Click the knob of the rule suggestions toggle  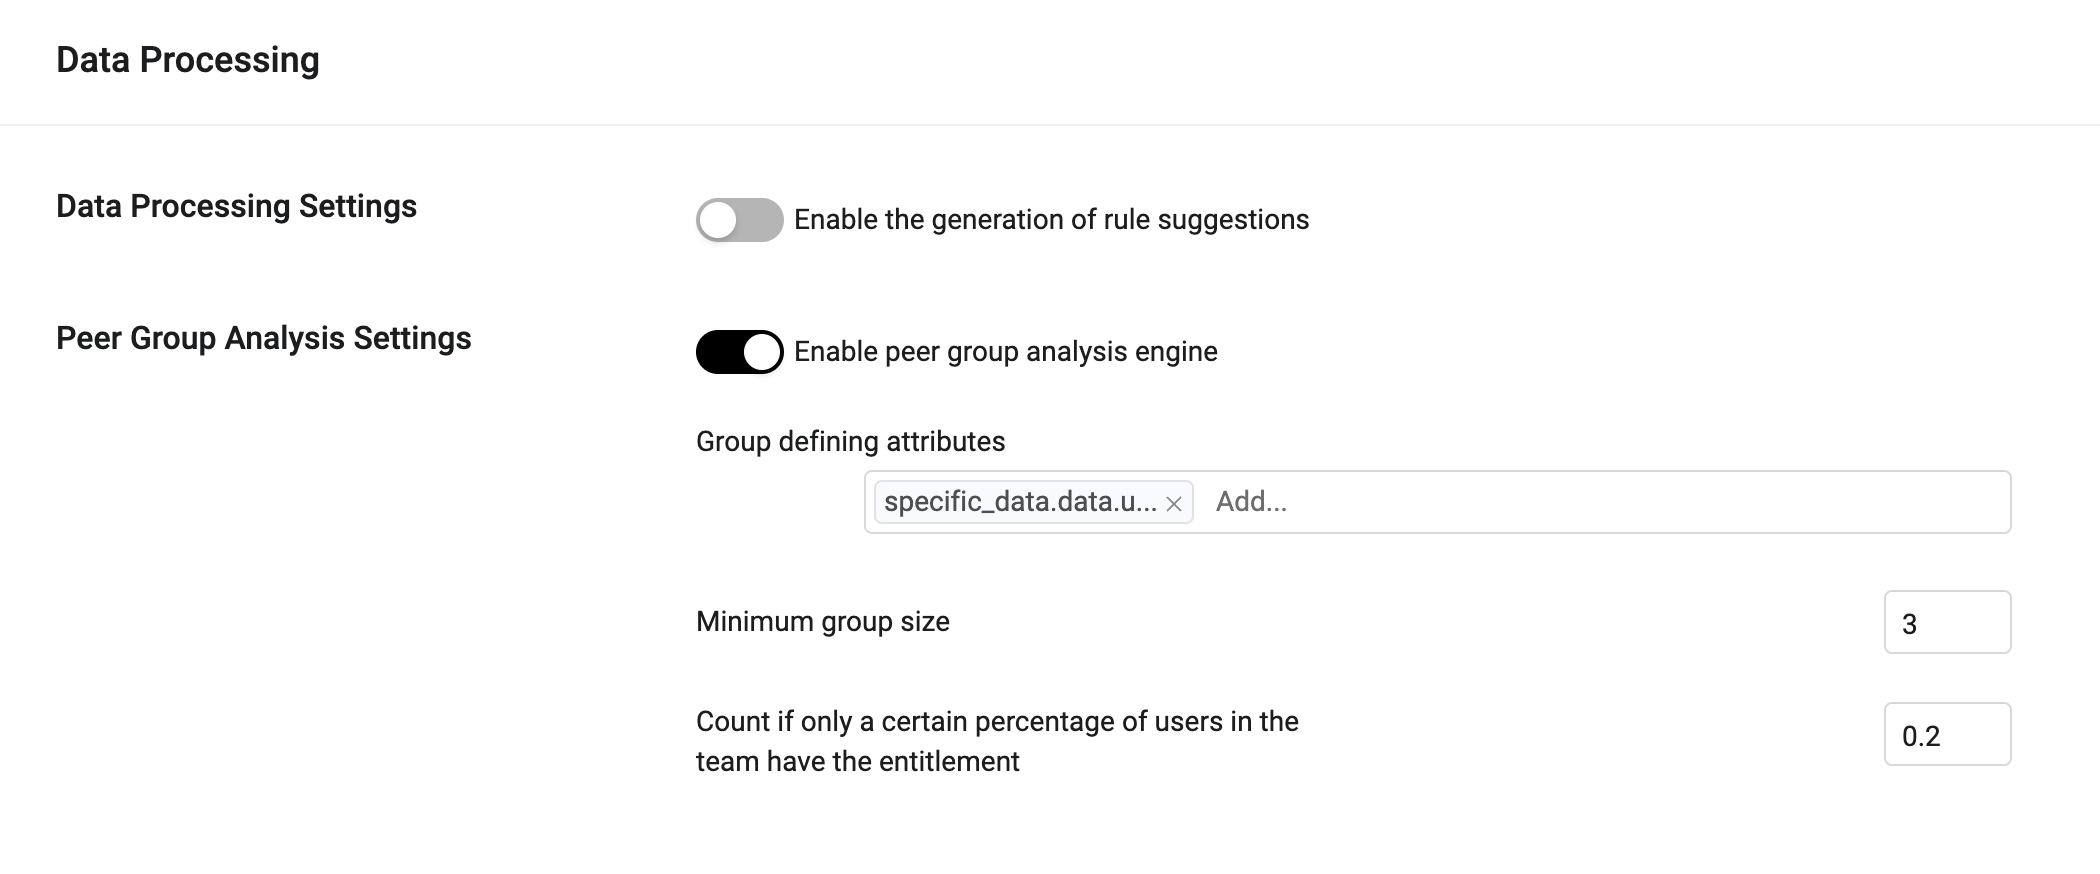point(722,220)
